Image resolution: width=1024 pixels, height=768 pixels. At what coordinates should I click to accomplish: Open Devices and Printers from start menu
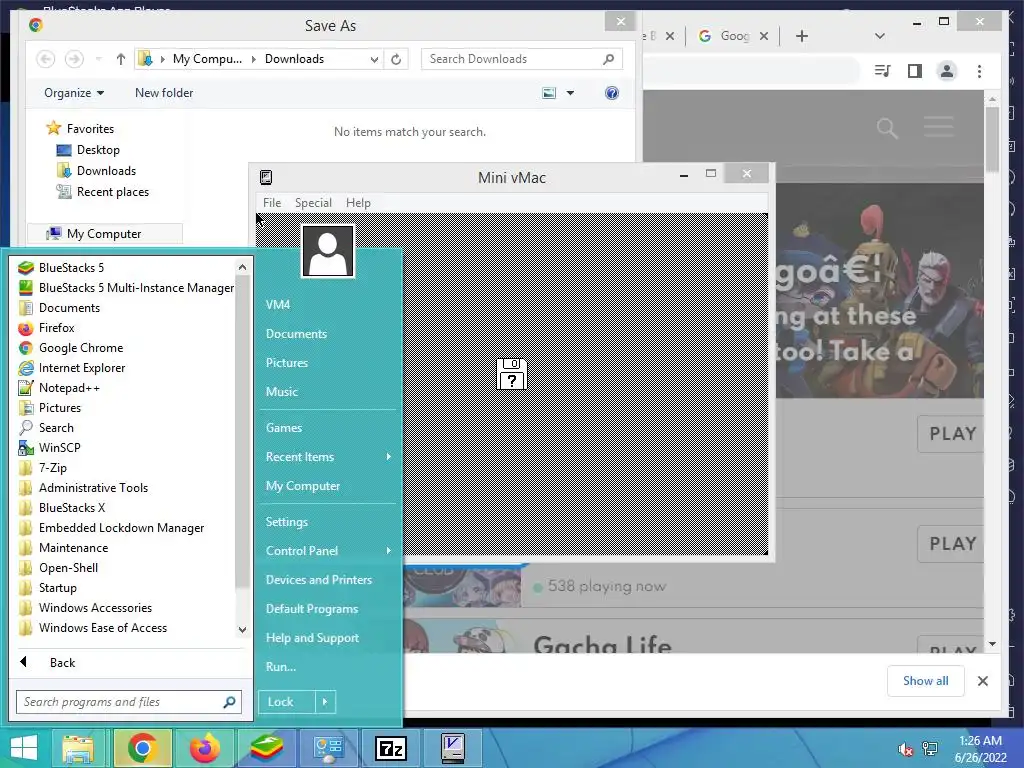coord(319,580)
